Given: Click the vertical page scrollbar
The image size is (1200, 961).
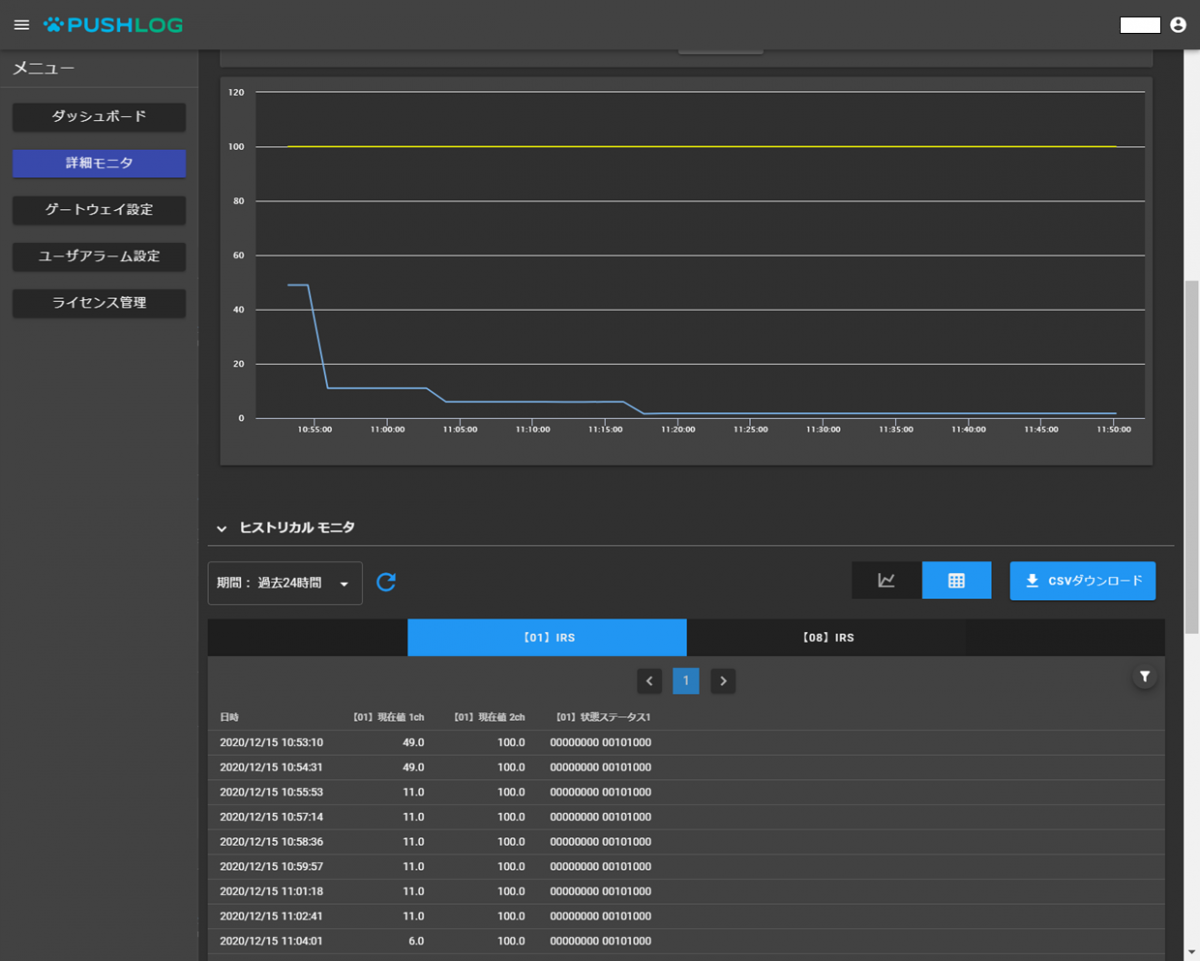Looking at the screenshot, I should 1191,455.
